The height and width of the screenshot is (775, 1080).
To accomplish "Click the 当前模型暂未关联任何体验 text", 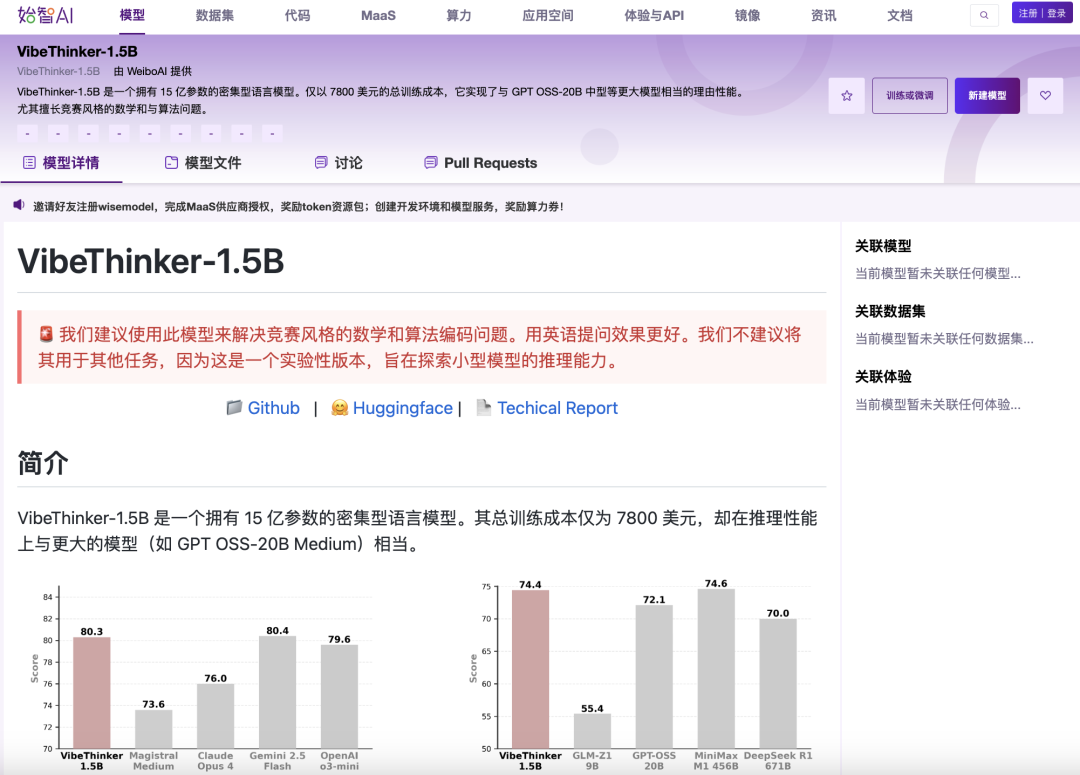I will pyautogui.click(x=937, y=404).
